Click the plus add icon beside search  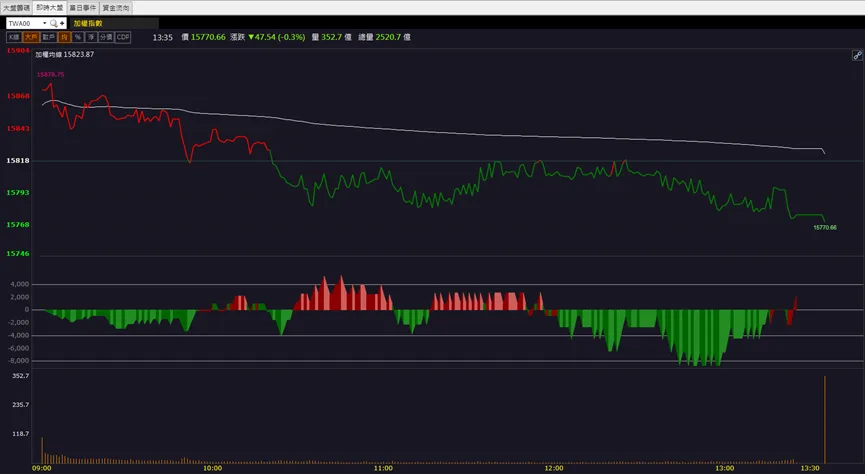pyautogui.click(x=62, y=23)
